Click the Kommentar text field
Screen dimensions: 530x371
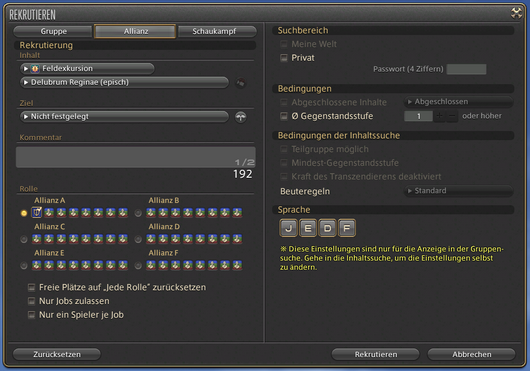[136, 157]
